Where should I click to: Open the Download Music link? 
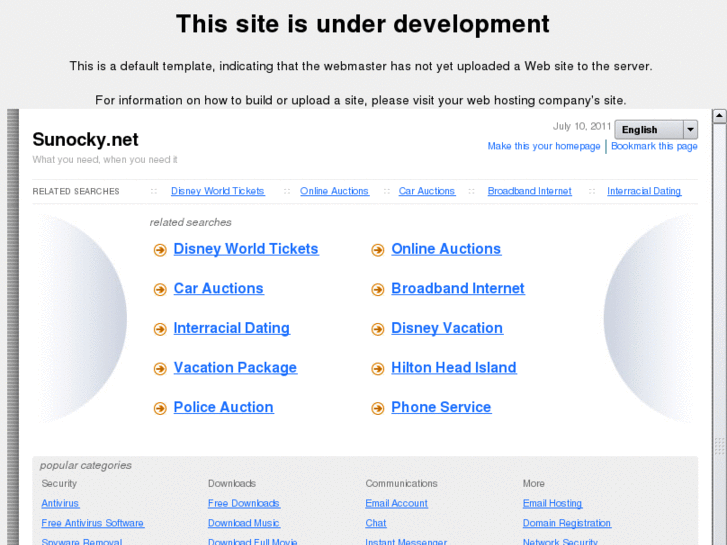pyautogui.click(x=243, y=523)
